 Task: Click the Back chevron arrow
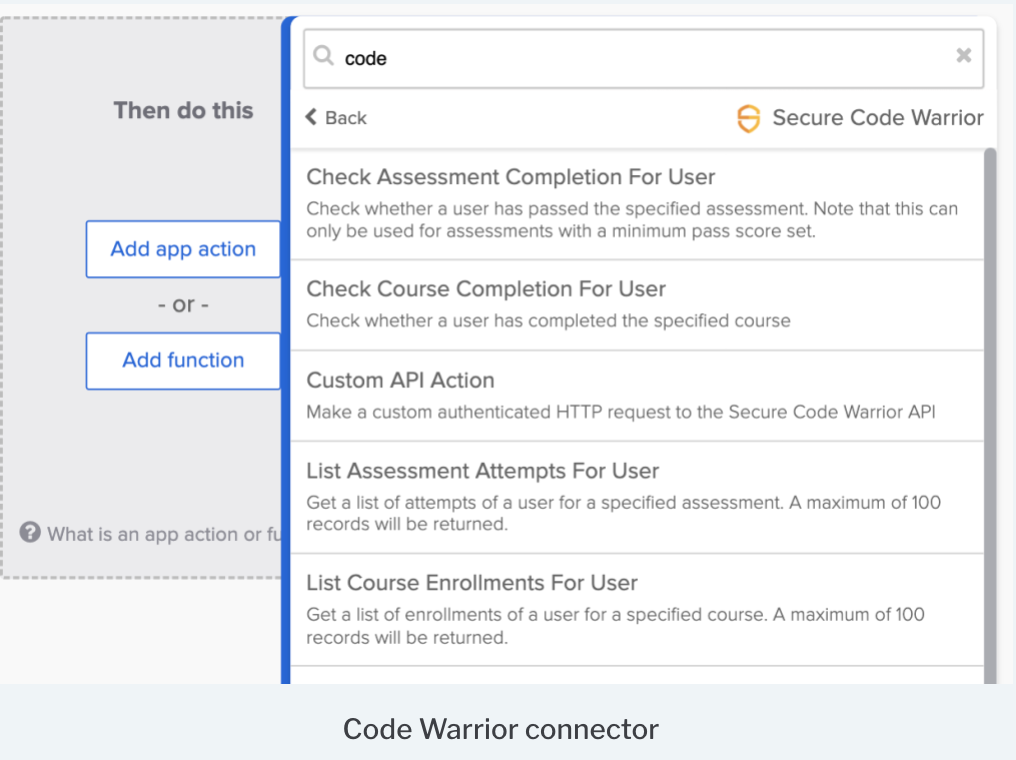coord(311,117)
